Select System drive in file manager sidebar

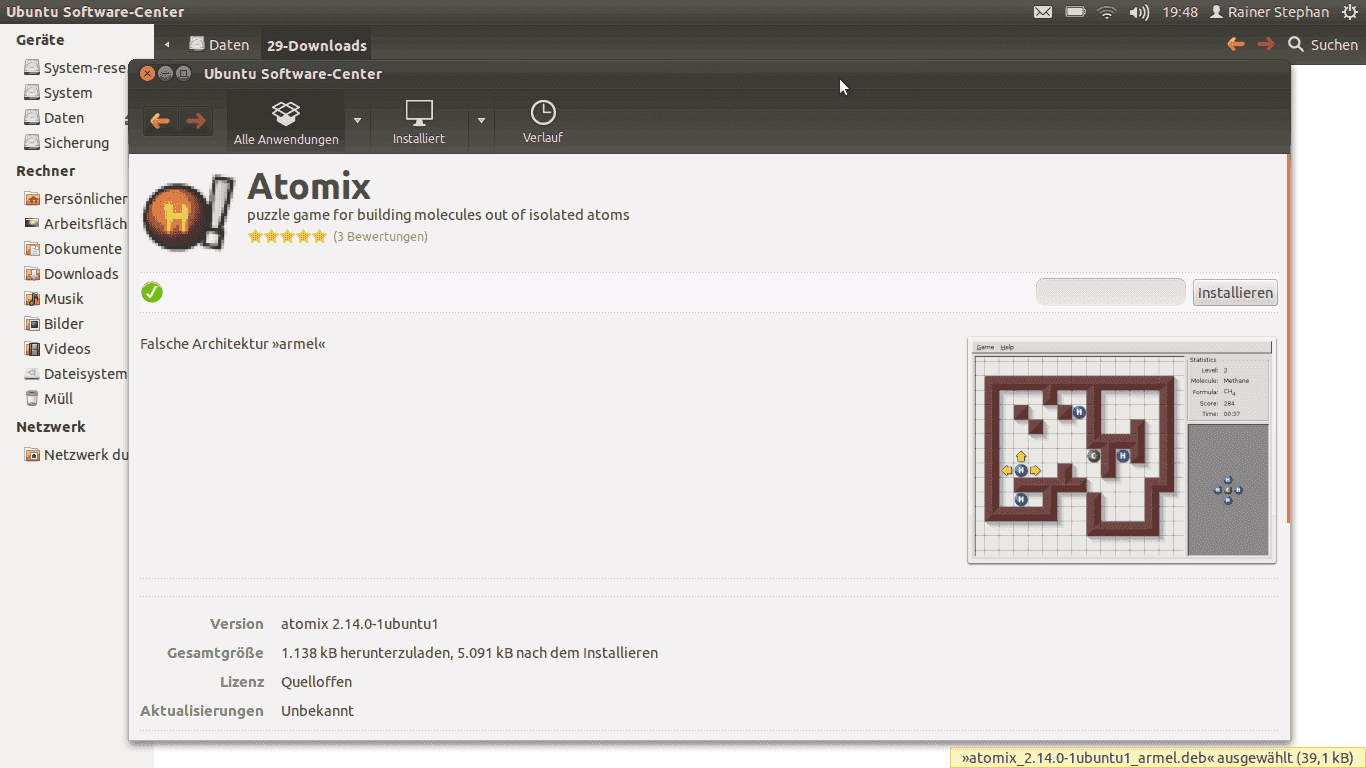(x=59, y=93)
